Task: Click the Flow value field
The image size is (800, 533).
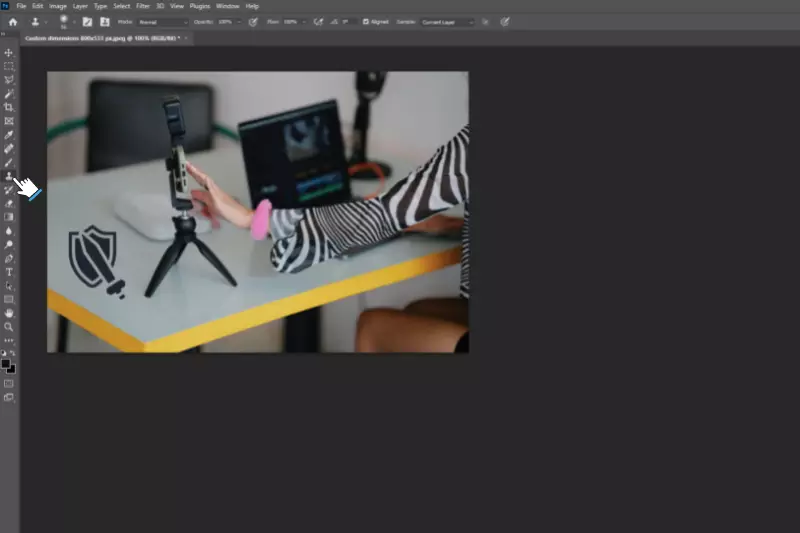Action: (290, 22)
